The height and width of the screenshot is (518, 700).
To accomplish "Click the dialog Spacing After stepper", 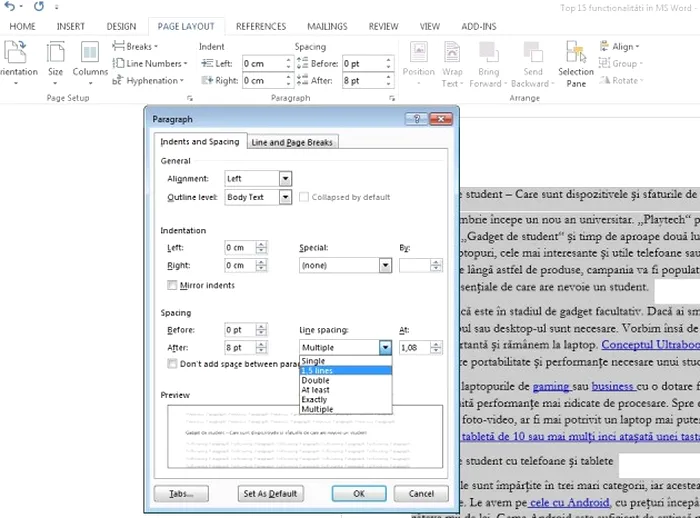I will click(x=261, y=347).
